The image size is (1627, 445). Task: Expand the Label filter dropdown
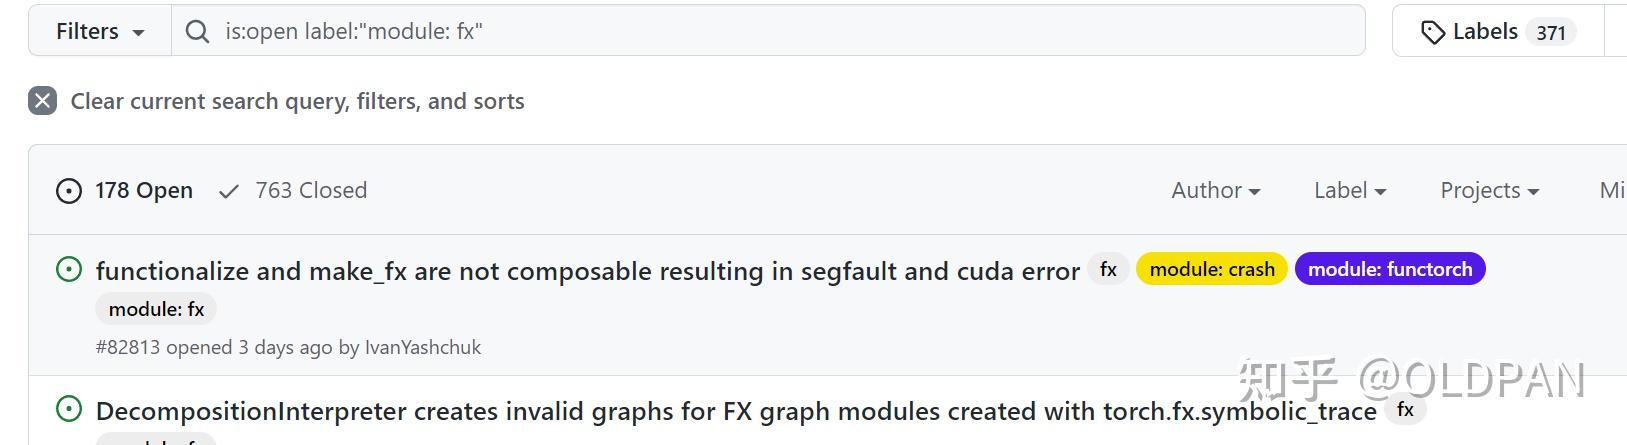pos(1349,190)
